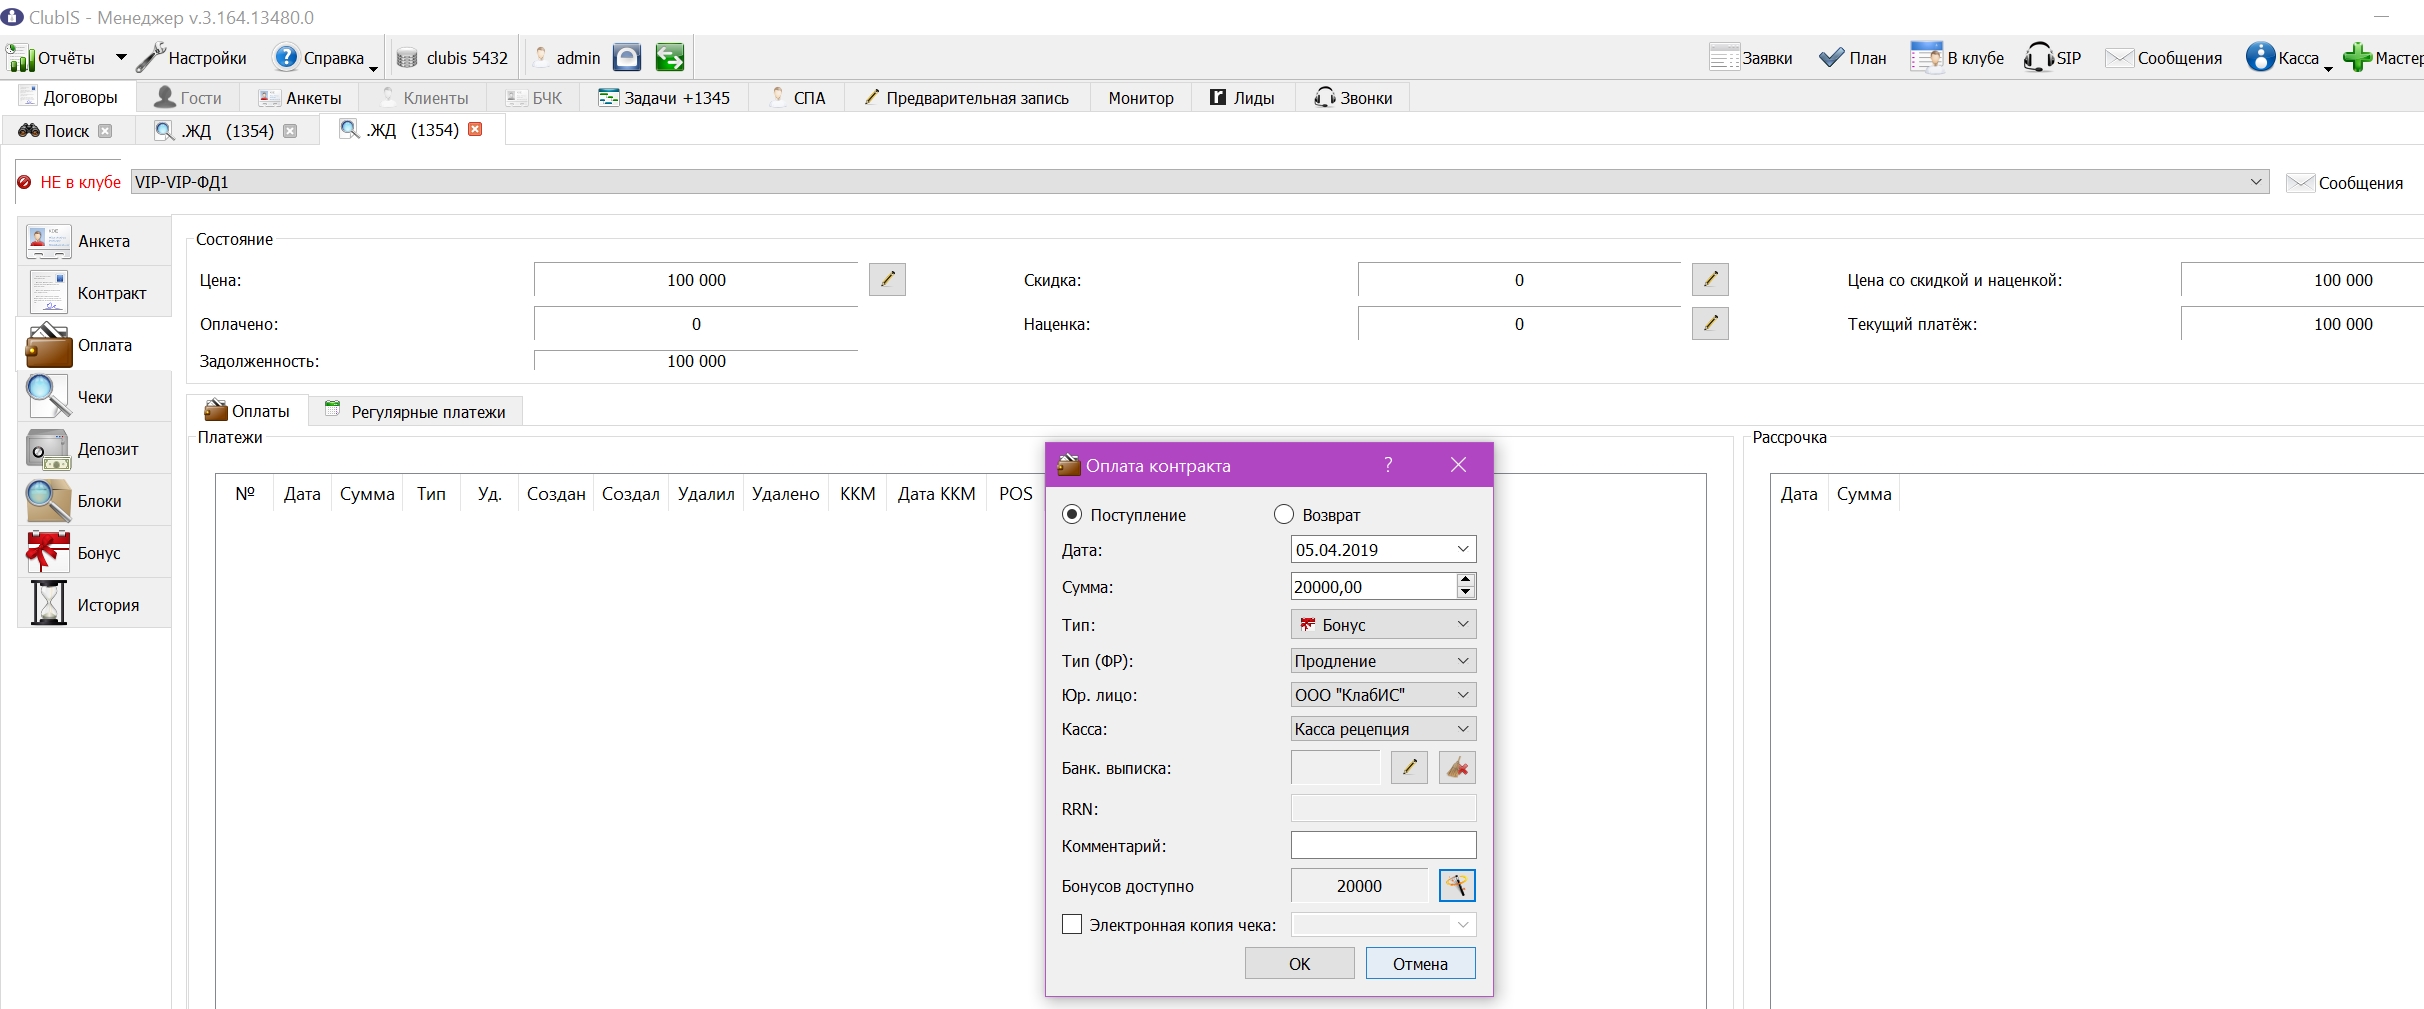
Task: Switch to the Лиды tab
Action: tap(1242, 97)
